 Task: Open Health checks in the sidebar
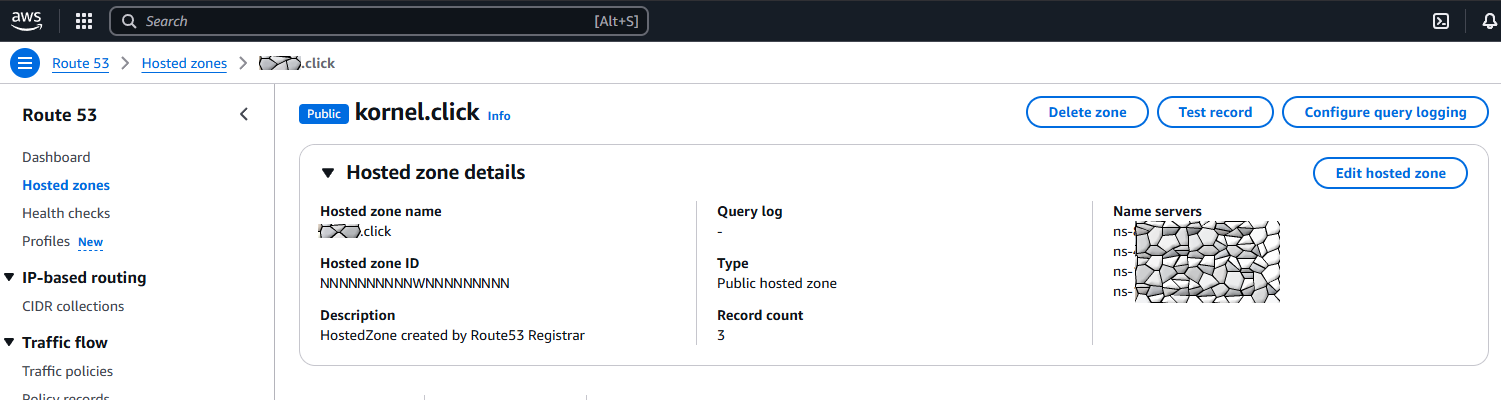coord(66,213)
